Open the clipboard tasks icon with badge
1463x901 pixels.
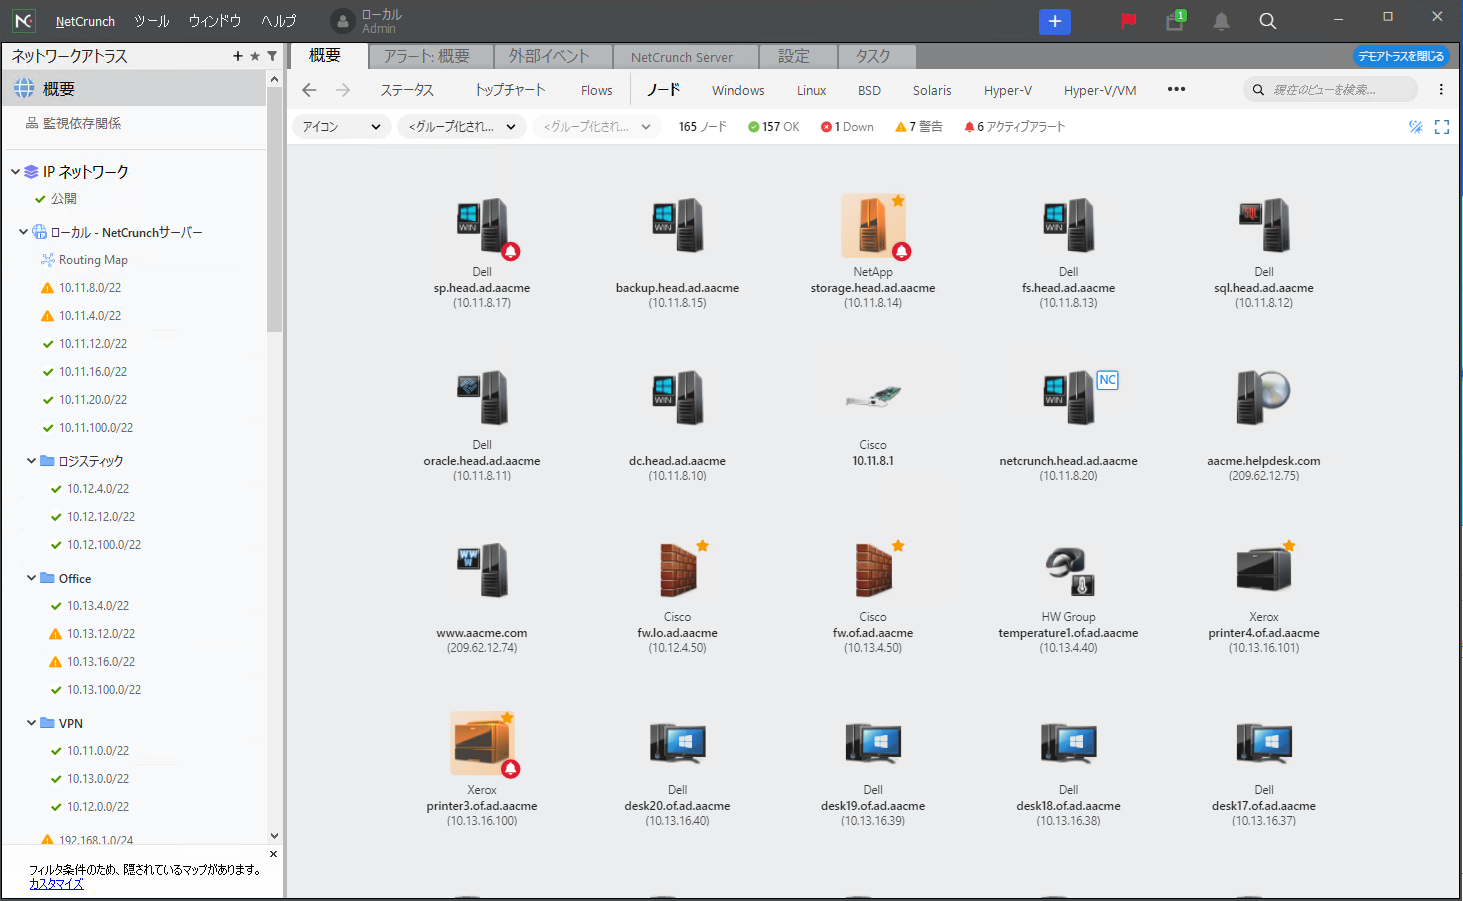[1175, 21]
